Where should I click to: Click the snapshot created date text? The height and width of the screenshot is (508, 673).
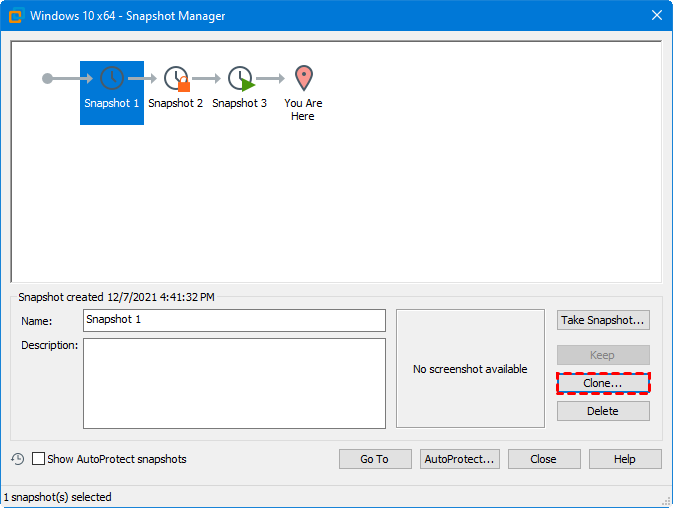coord(116,297)
